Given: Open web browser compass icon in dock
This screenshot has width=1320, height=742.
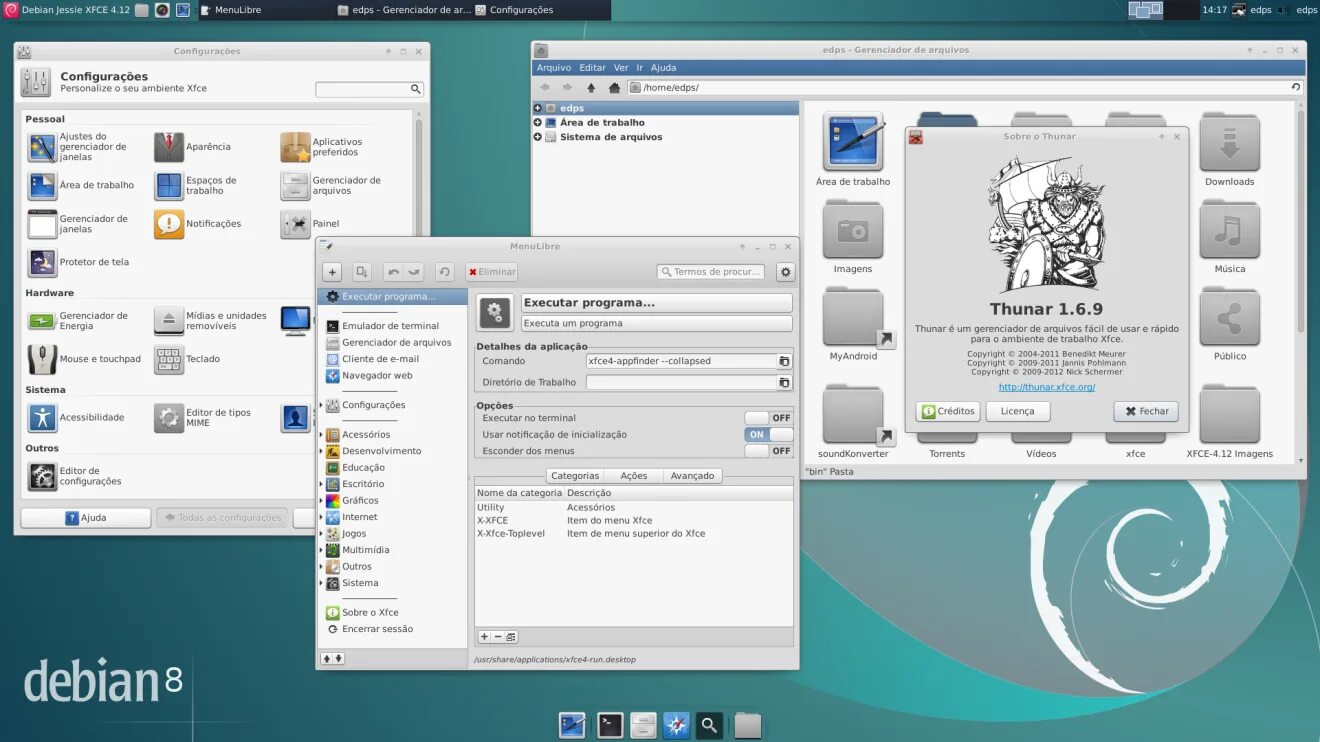Looking at the screenshot, I should 676,726.
